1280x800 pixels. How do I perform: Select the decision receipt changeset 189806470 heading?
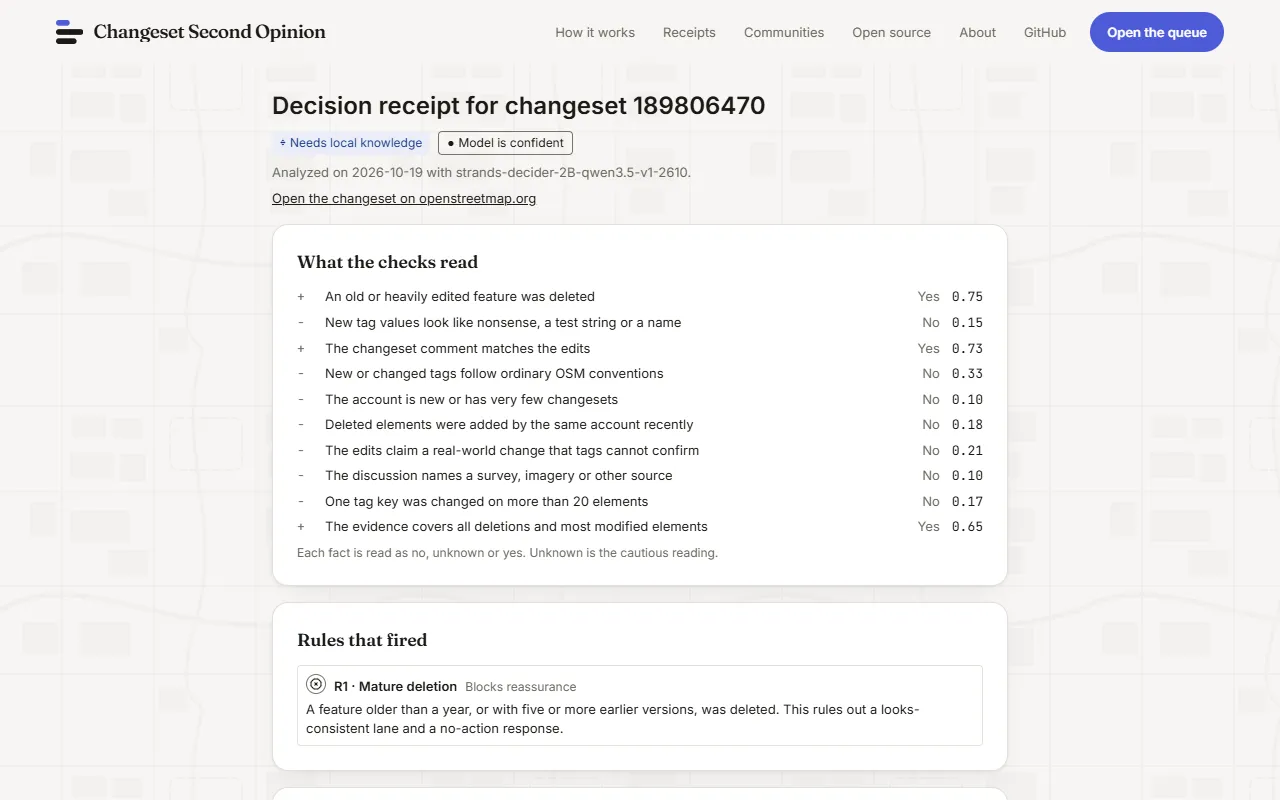[519, 106]
